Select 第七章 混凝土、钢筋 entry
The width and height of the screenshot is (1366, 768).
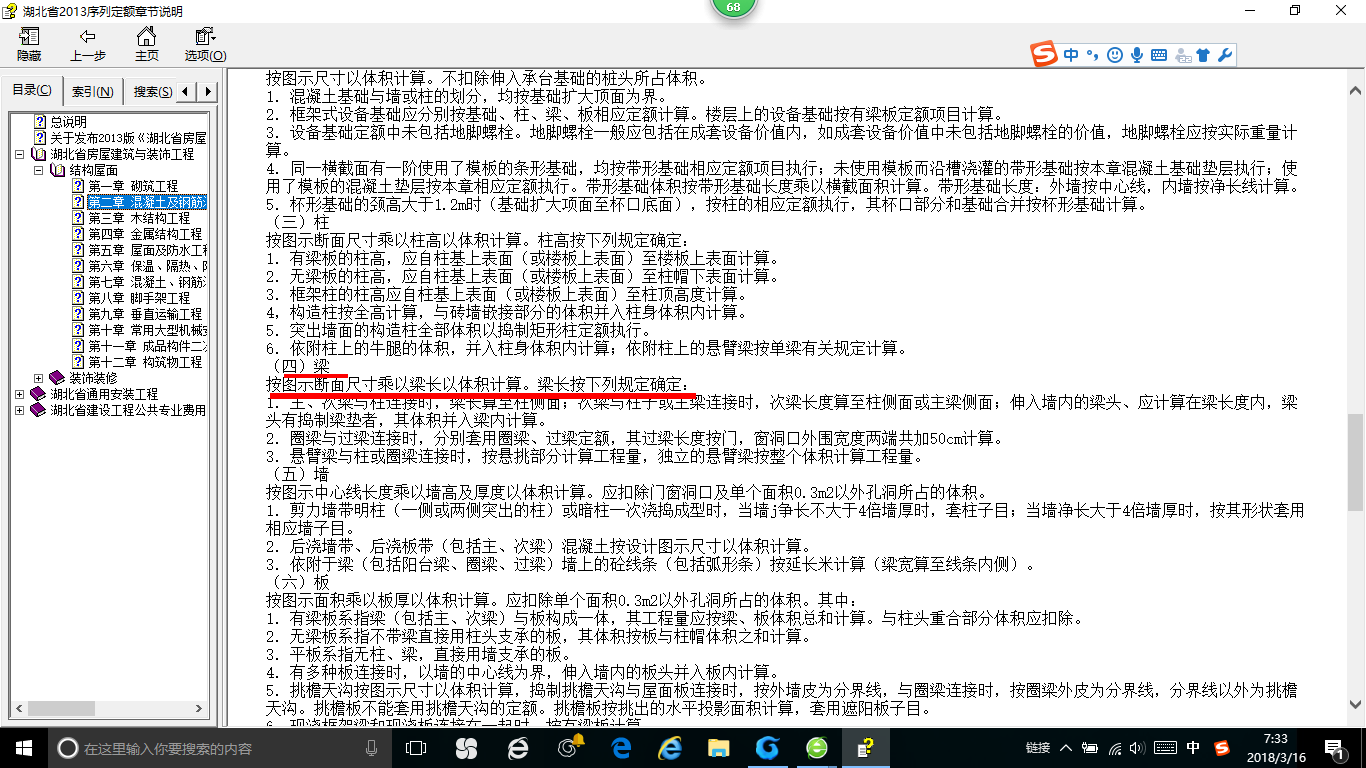147,282
